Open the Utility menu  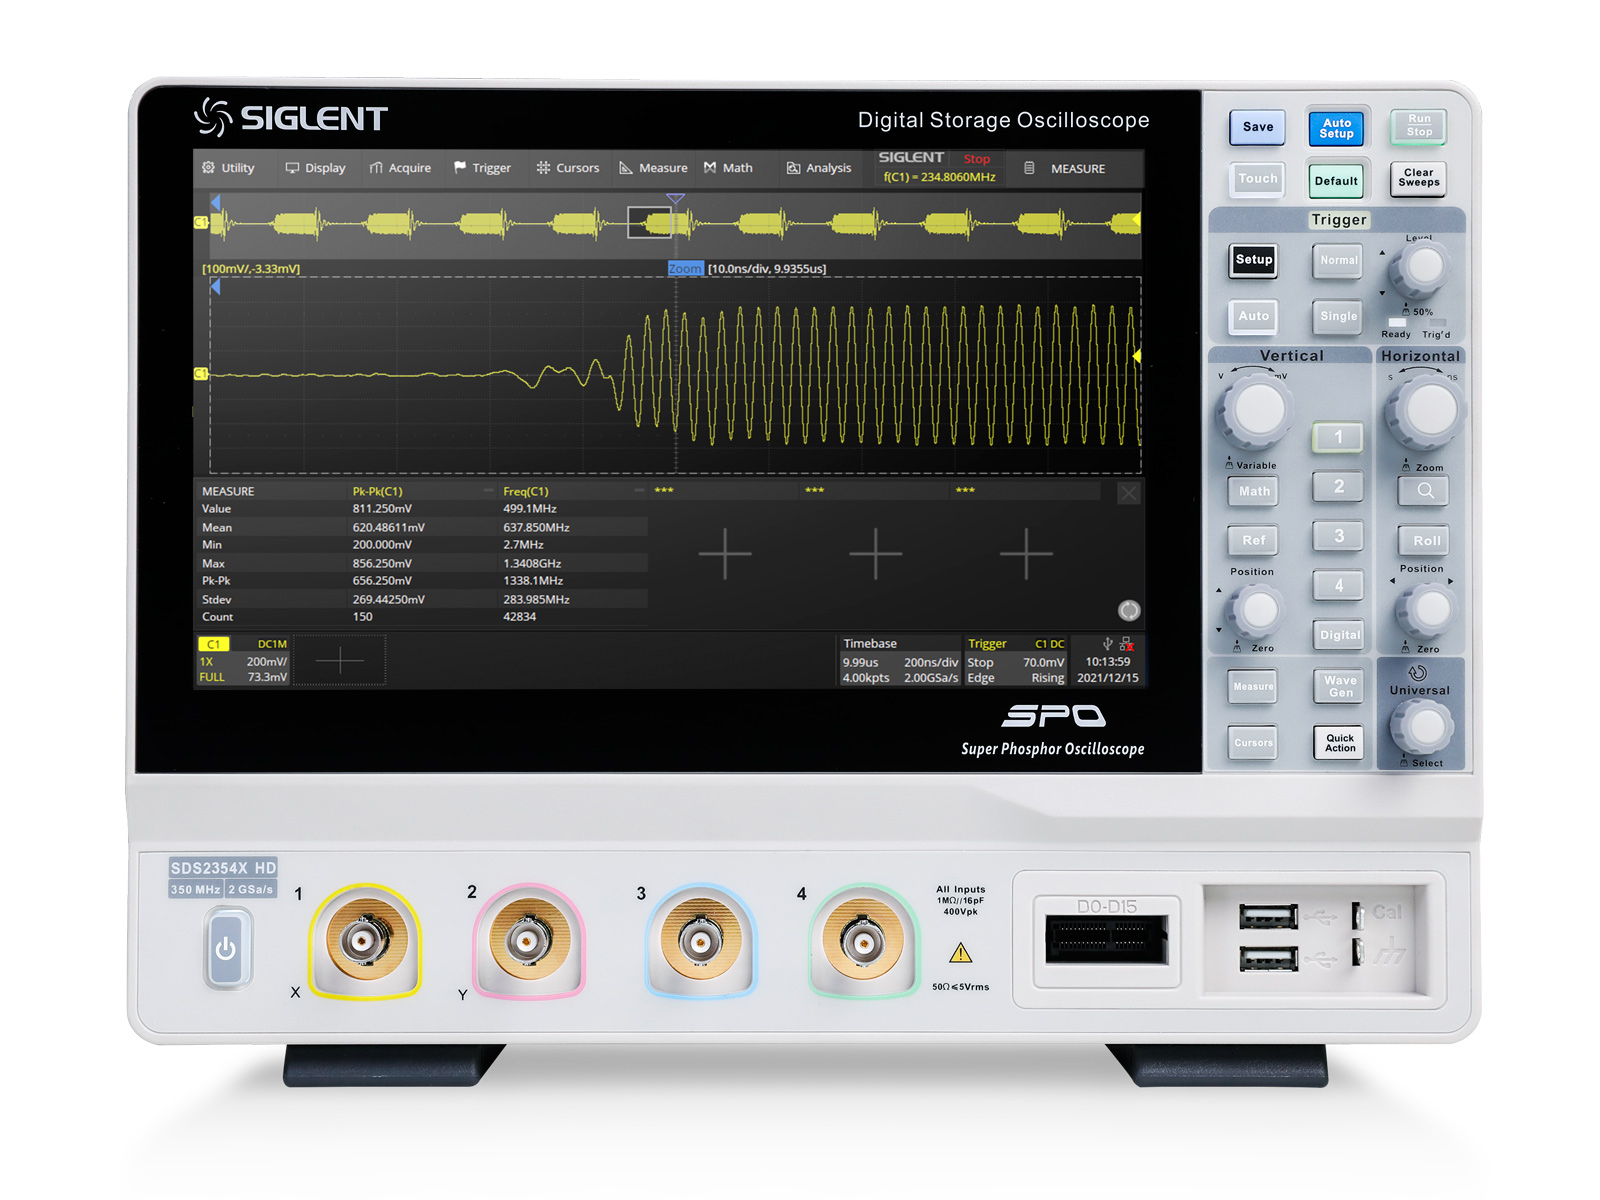[x=228, y=168]
